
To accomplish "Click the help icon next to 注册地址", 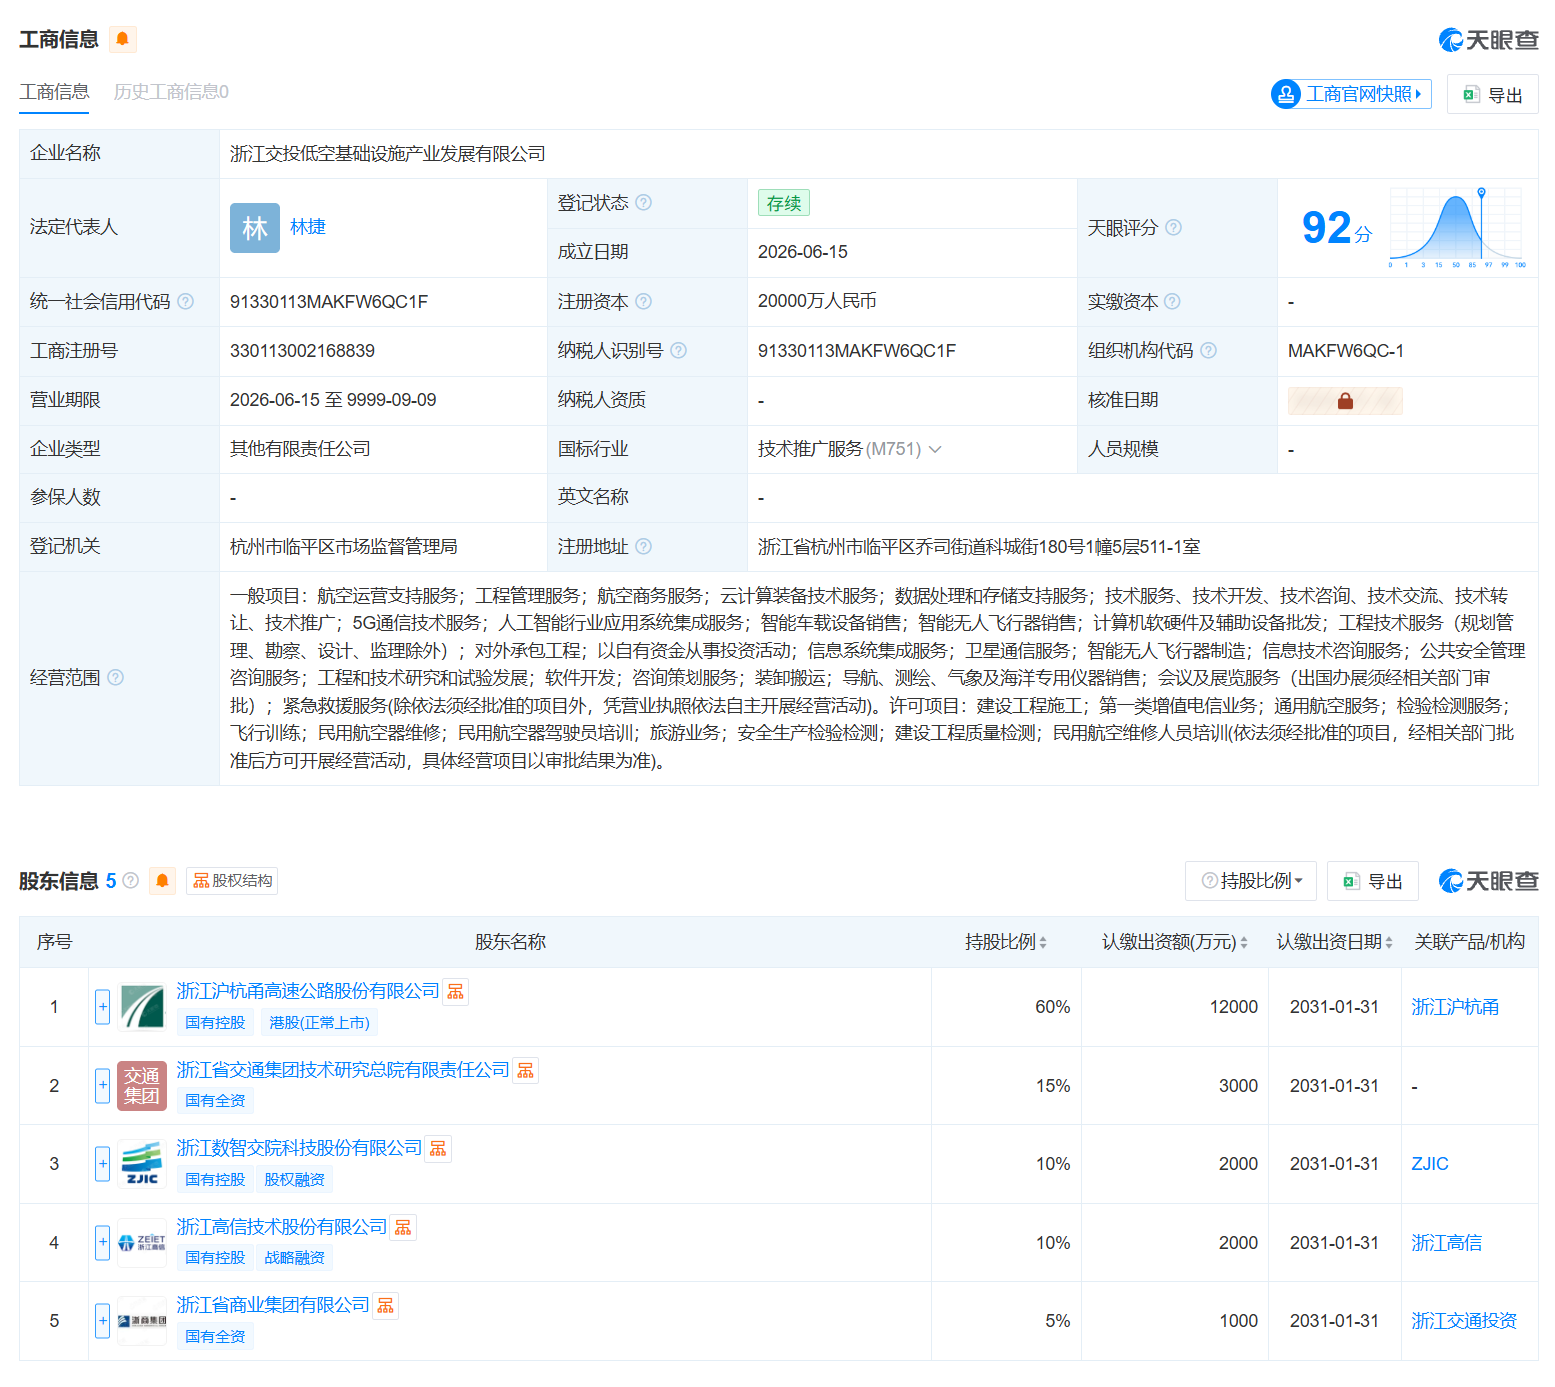I will pyautogui.click(x=644, y=546).
